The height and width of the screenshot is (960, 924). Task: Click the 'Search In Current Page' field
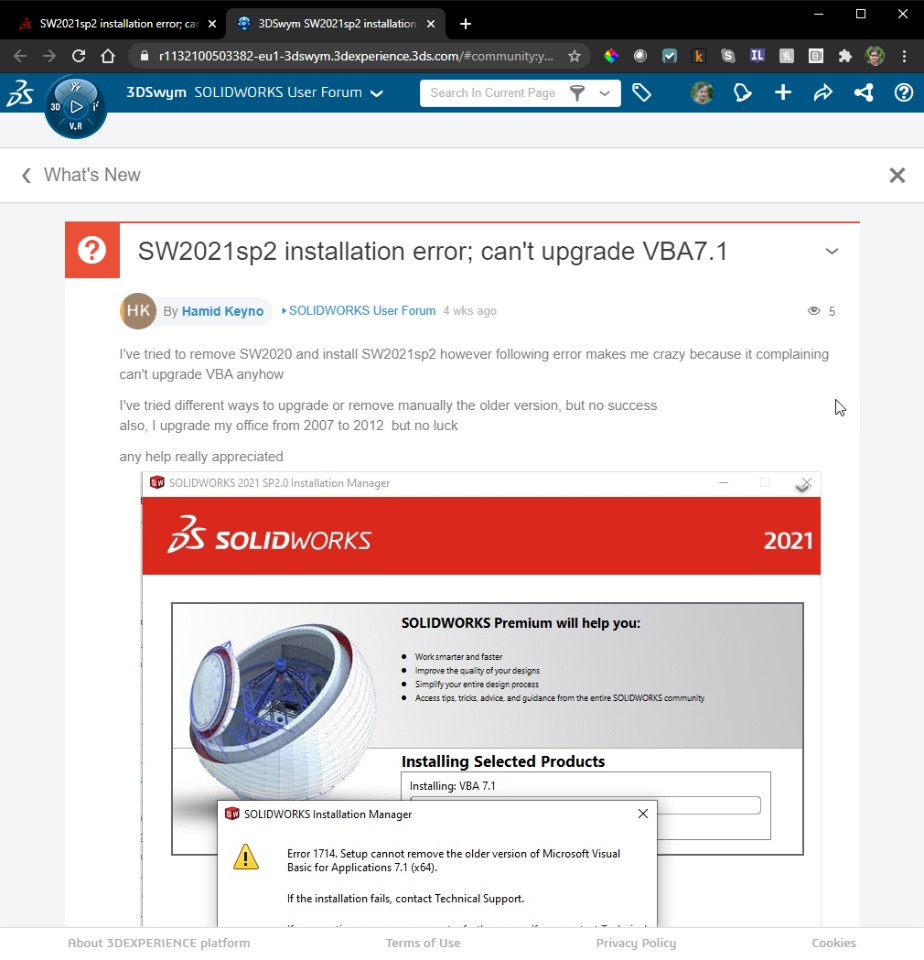click(493, 93)
